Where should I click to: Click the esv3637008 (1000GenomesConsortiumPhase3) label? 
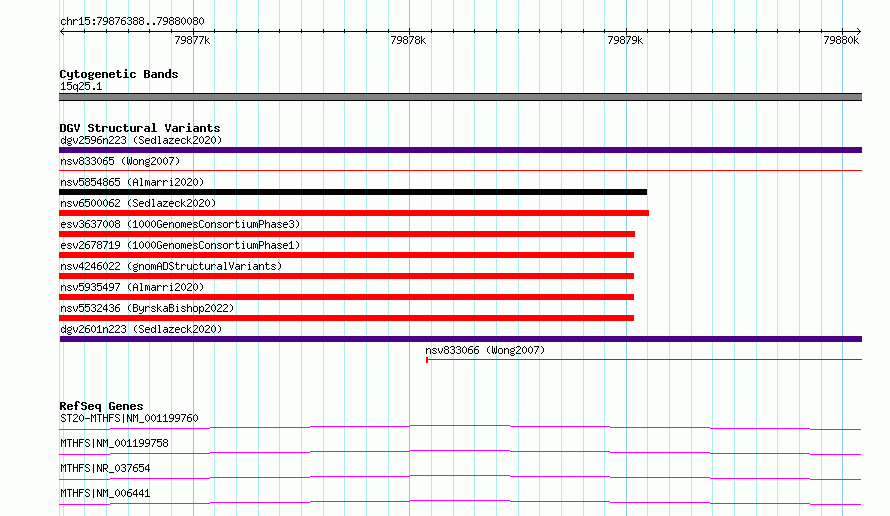click(x=180, y=224)
